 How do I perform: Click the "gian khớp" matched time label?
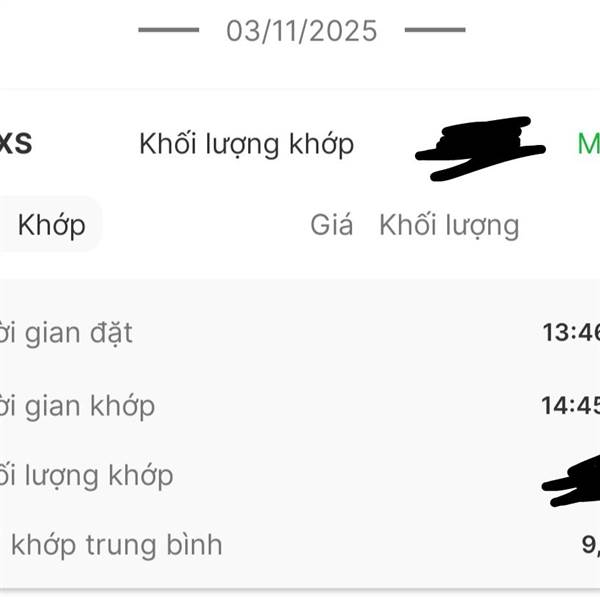tap(79, 406)
